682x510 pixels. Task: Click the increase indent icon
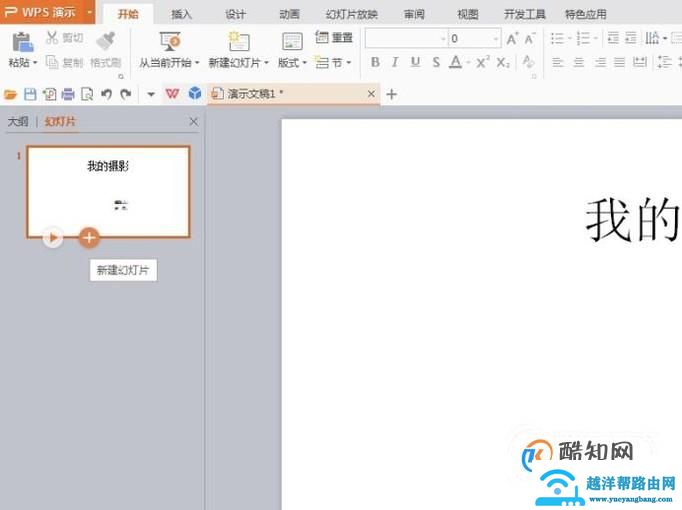click(631, 38)
